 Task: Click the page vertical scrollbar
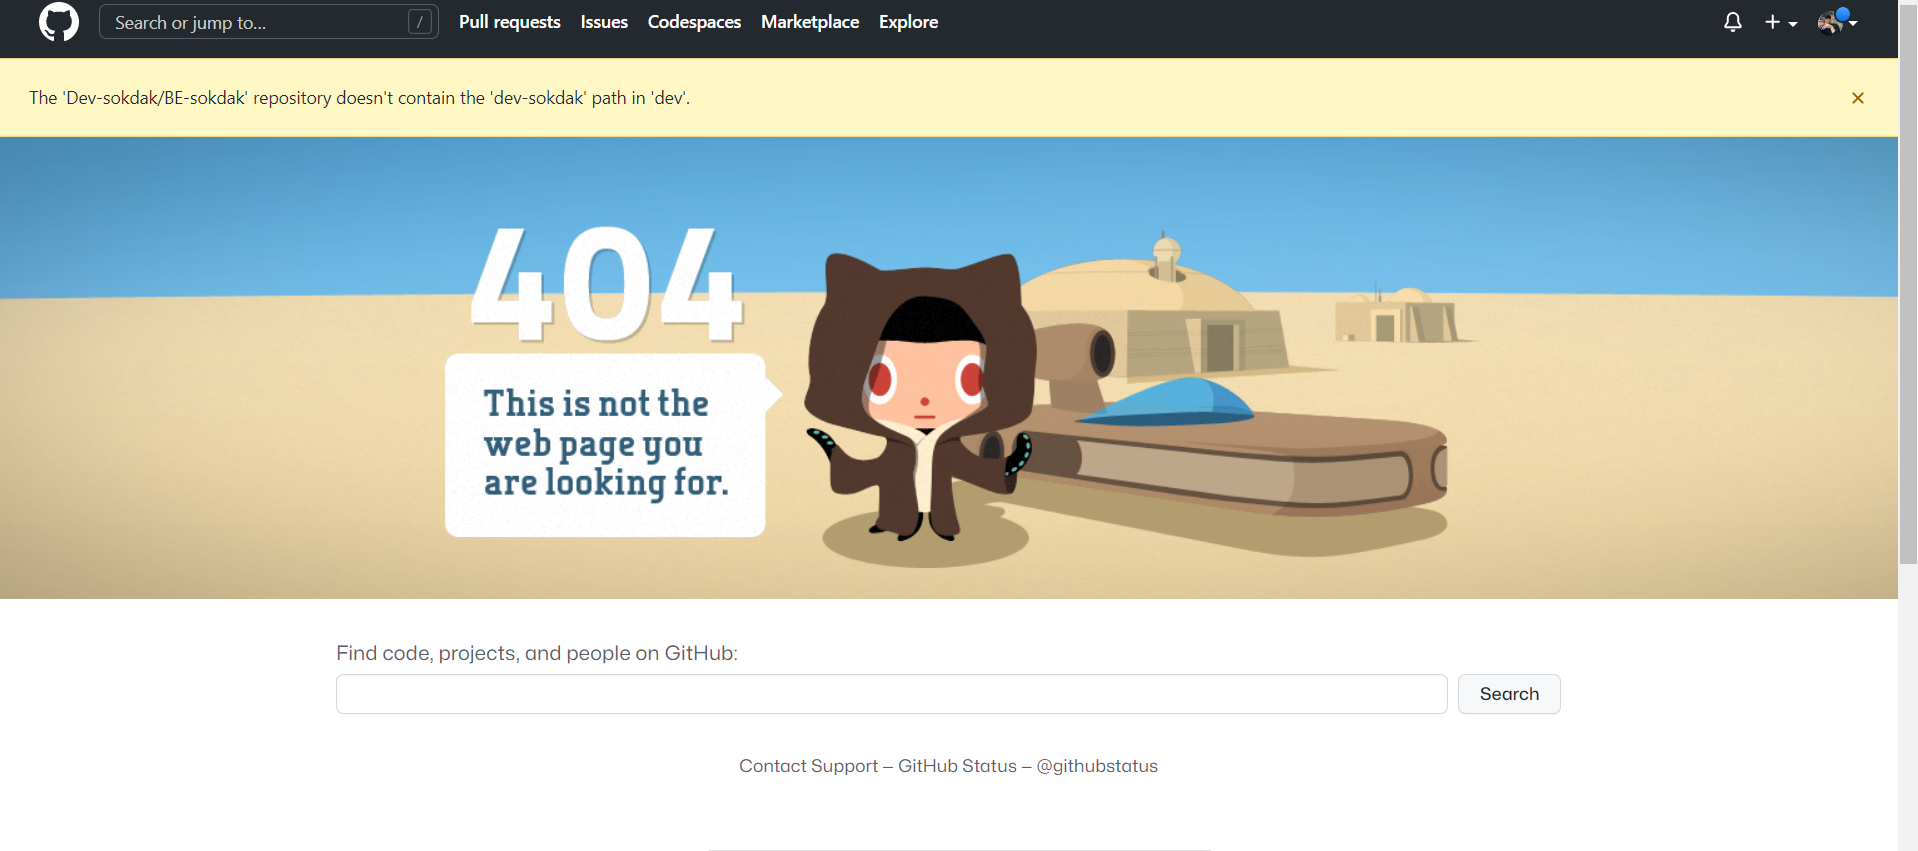1908,285
